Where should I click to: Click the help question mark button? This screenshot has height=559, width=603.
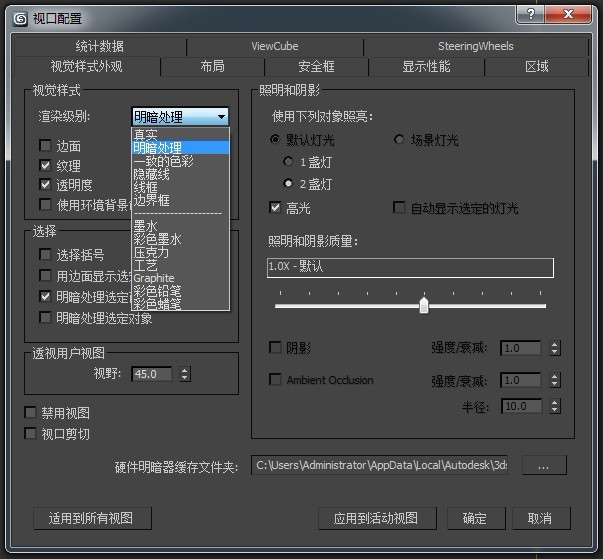531,14
